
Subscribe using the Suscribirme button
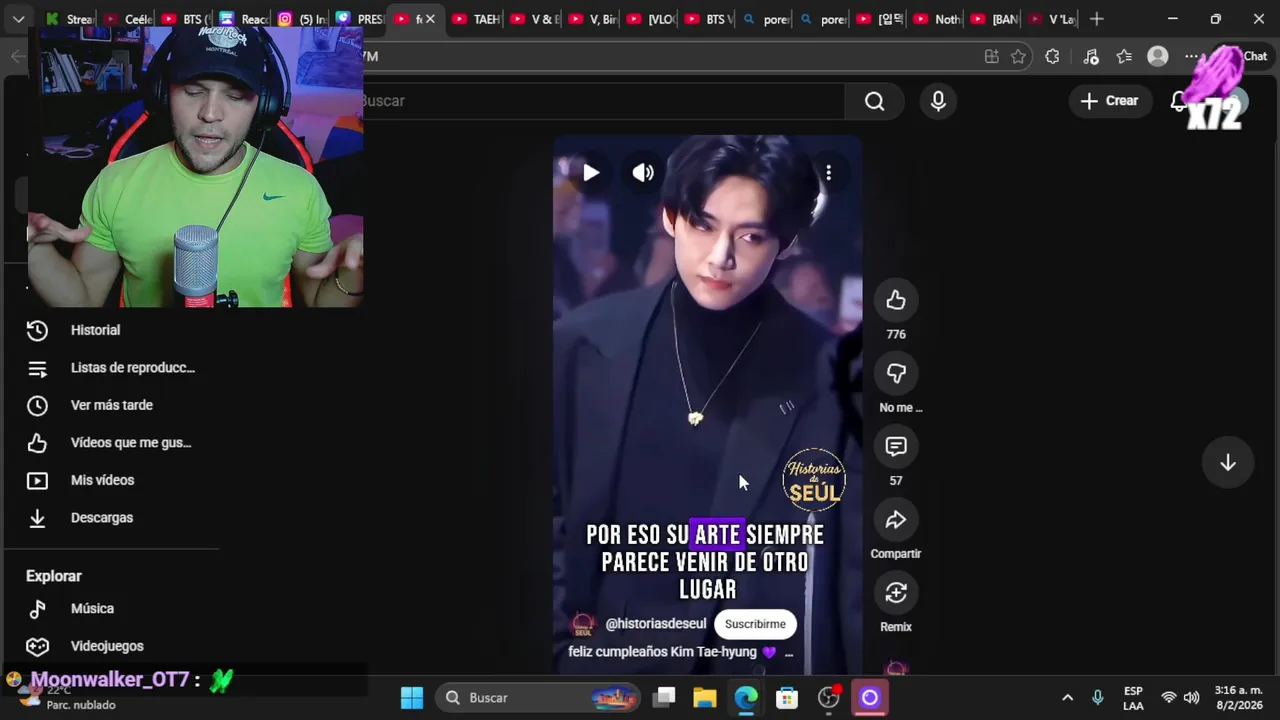pos(755,624)
